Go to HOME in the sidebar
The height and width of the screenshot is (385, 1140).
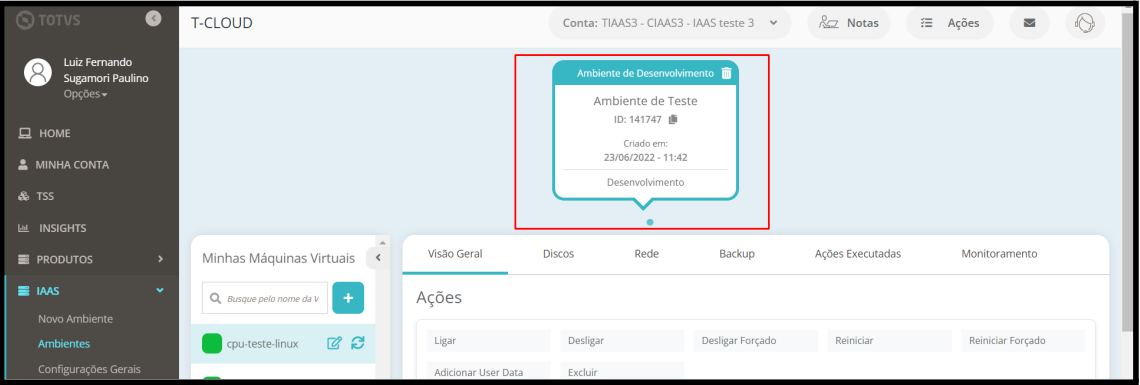tap(44, 134)
